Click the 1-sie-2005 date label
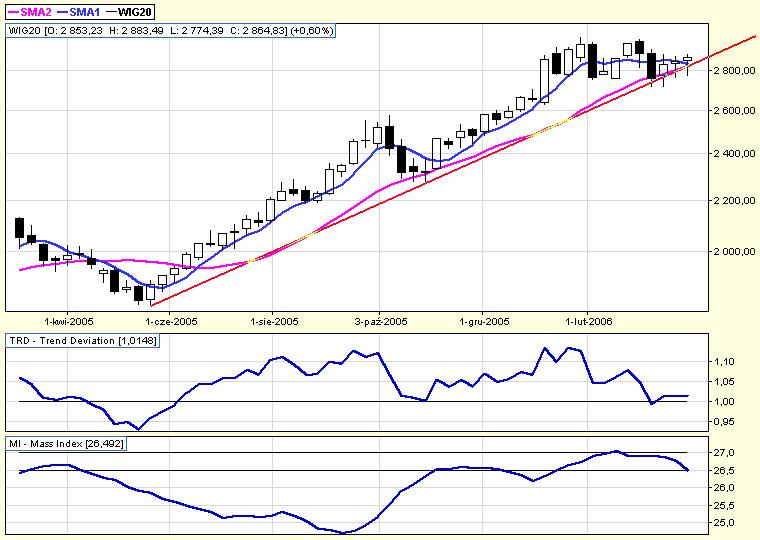Image resolution: width=760 pixels, height=540 pixels. coord(274,321)
